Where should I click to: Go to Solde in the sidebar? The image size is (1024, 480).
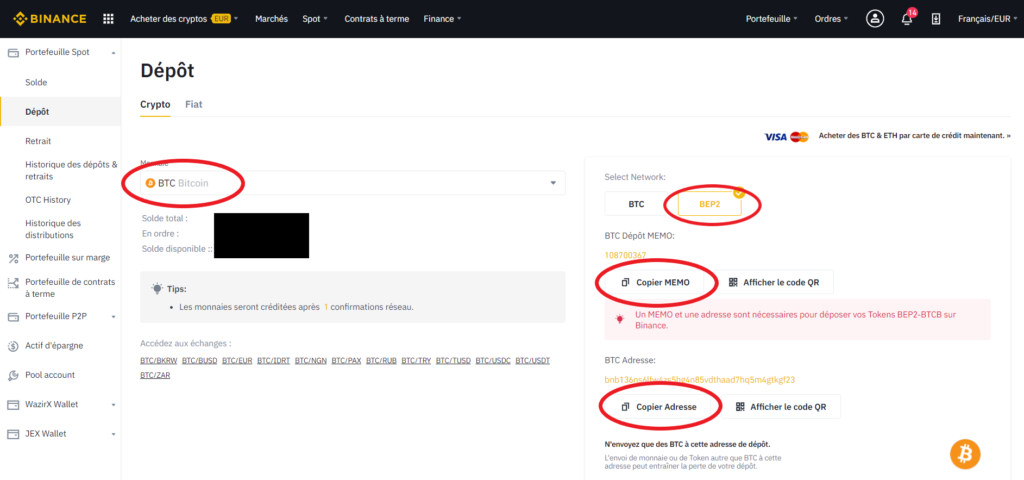pyautogui.click(x=37, y=82)
